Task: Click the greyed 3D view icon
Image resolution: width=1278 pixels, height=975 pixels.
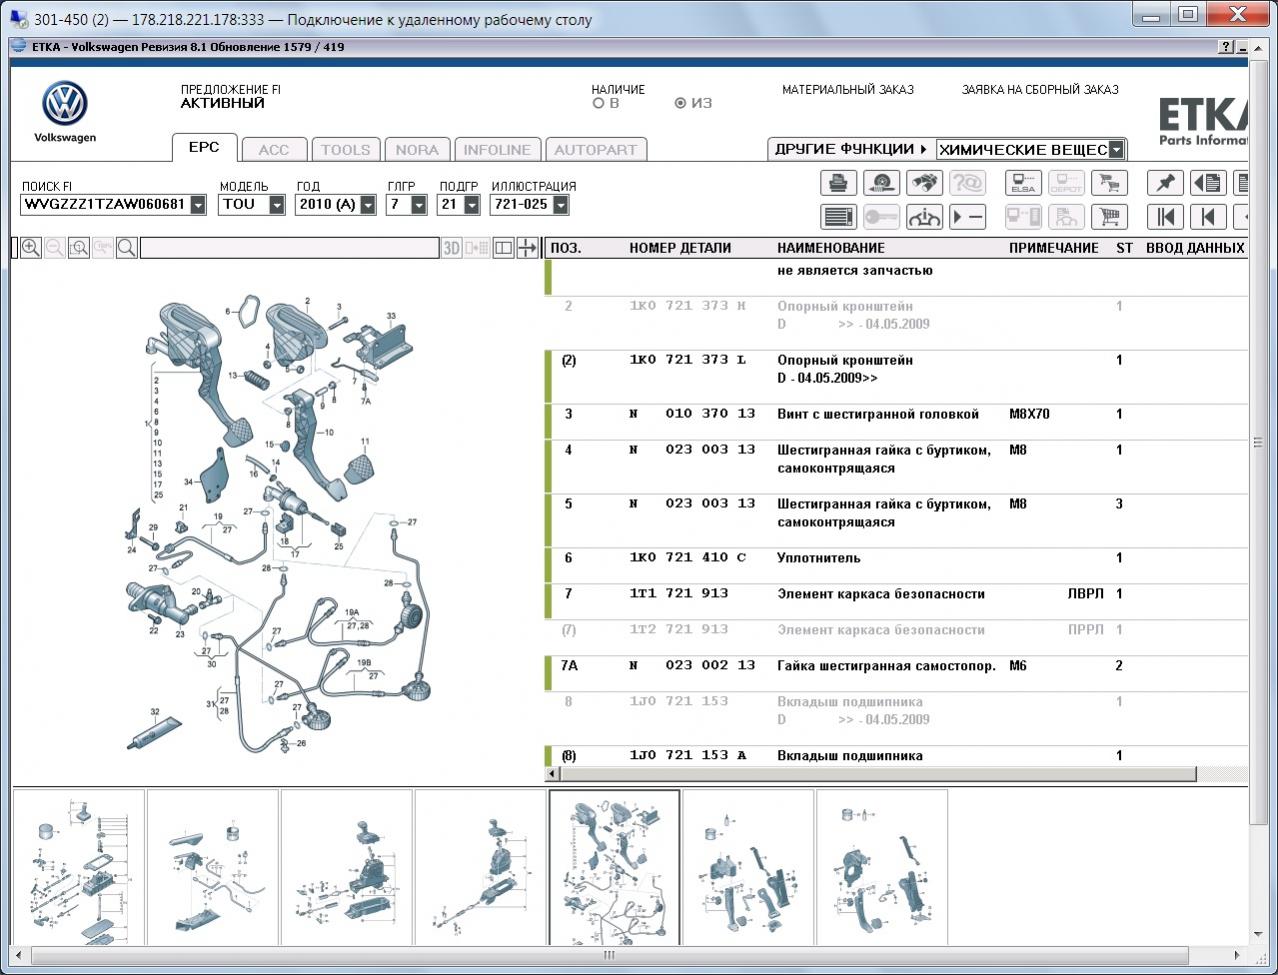Action: point(452,248)
